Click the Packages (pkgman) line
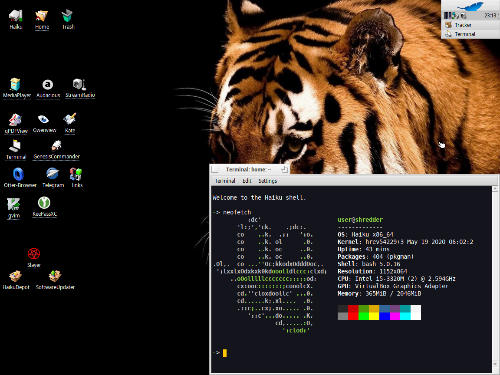 376,257
